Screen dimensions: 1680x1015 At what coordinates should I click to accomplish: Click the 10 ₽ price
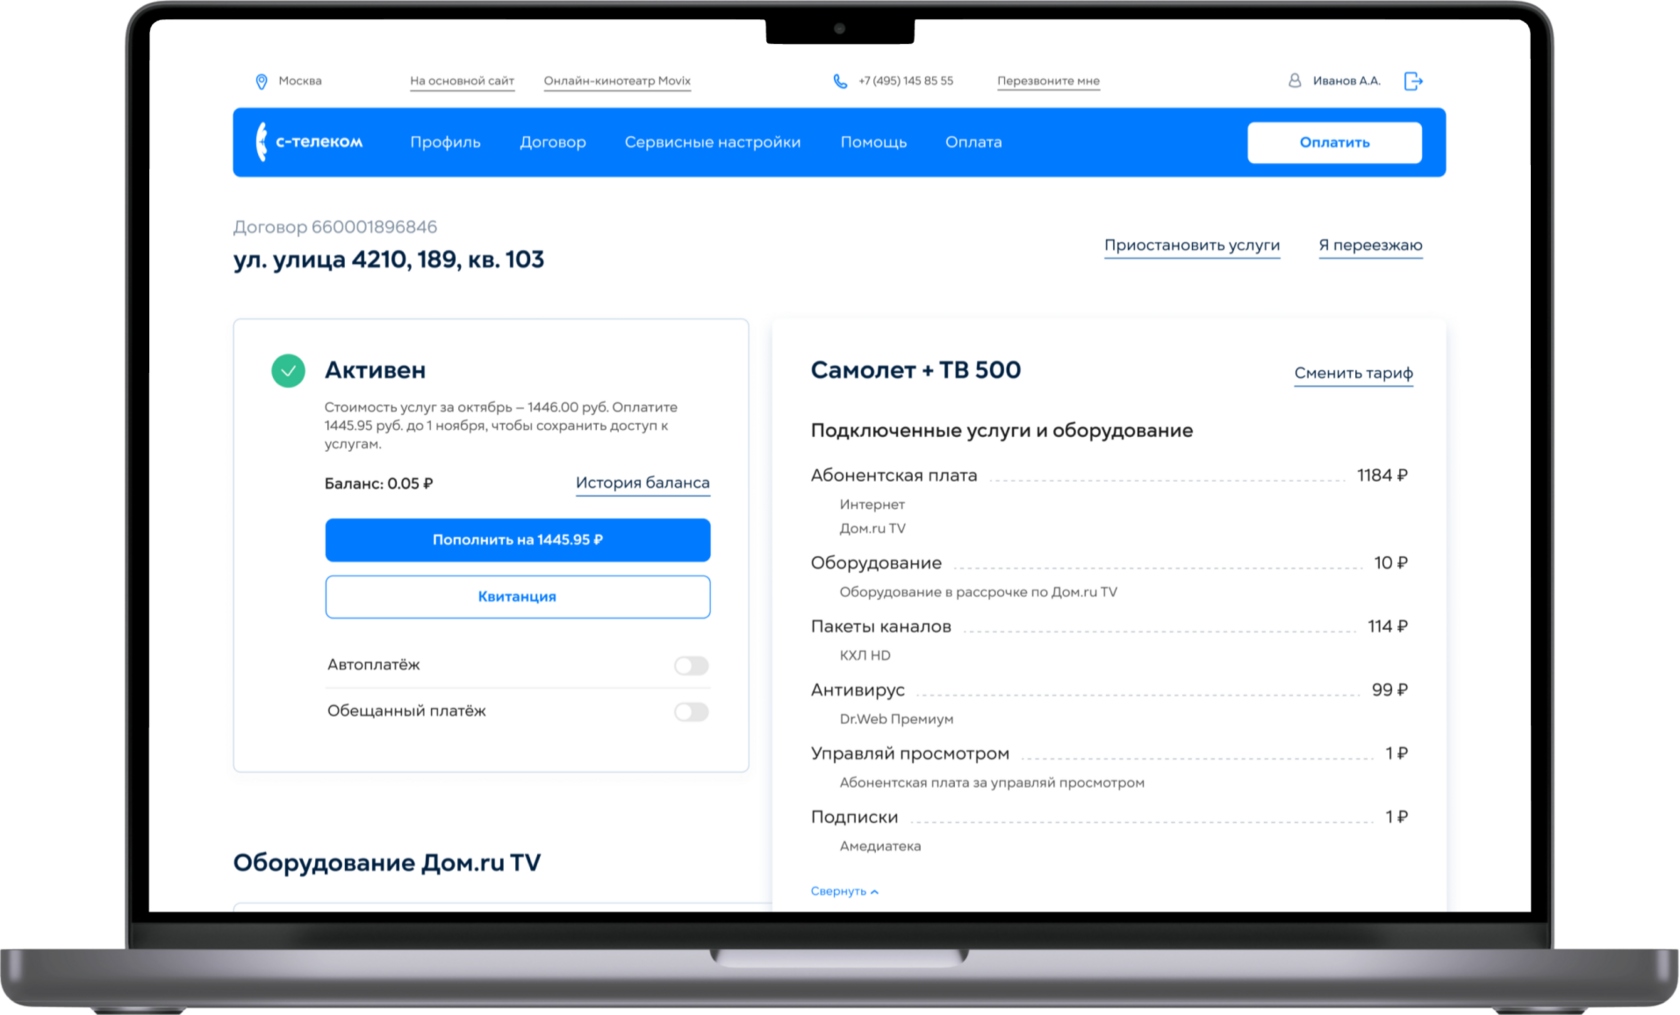(x=1391, y=563)
